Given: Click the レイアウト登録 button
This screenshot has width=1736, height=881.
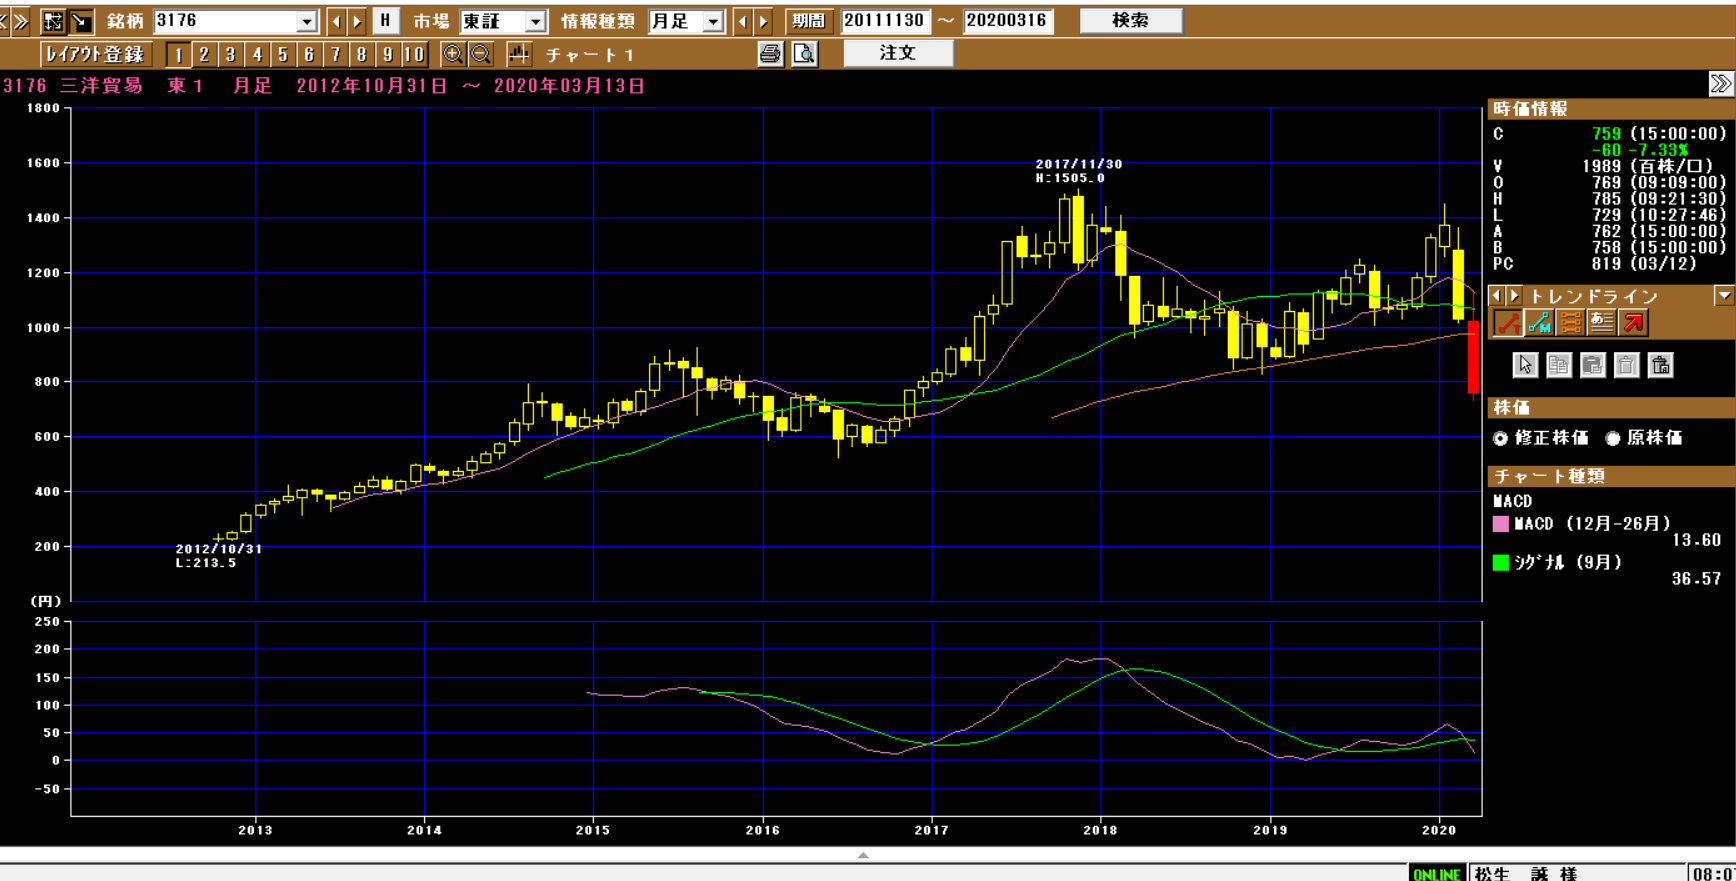Looking at the screenshot, I should point(95,54).
